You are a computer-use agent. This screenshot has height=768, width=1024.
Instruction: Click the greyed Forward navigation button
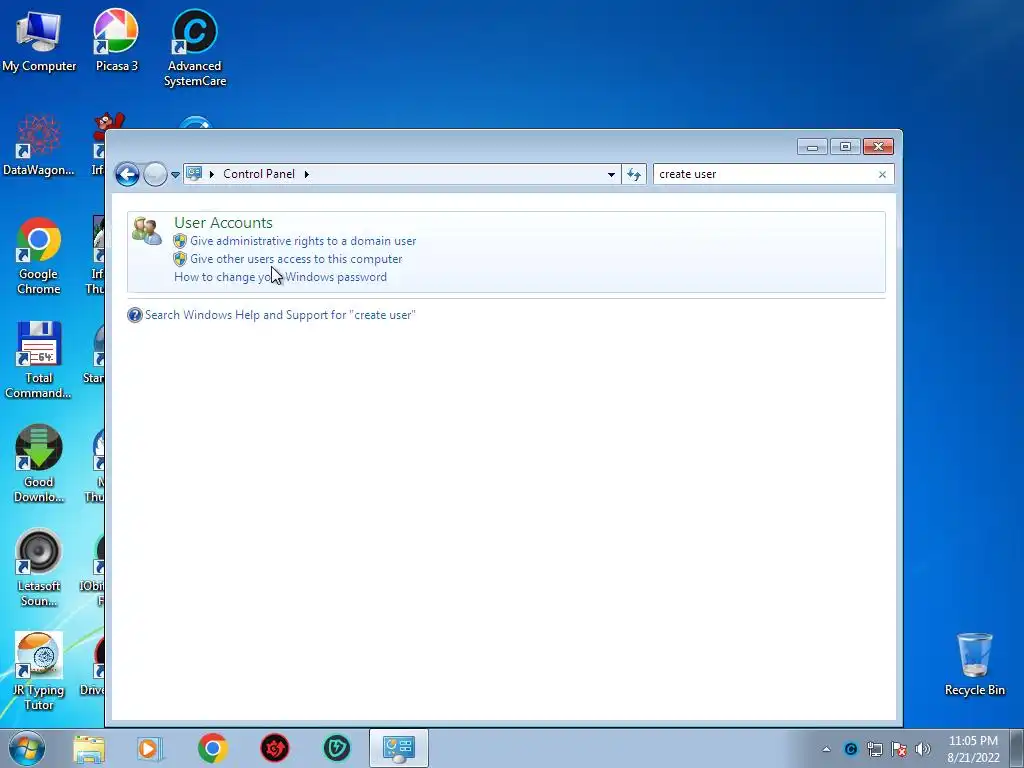155,174
